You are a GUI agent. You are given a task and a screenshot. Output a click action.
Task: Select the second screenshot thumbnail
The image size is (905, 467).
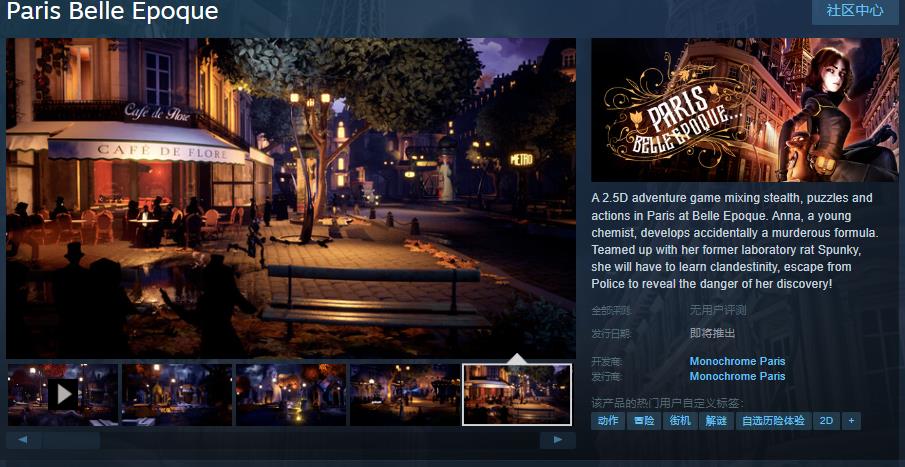(x=176, y=394)
